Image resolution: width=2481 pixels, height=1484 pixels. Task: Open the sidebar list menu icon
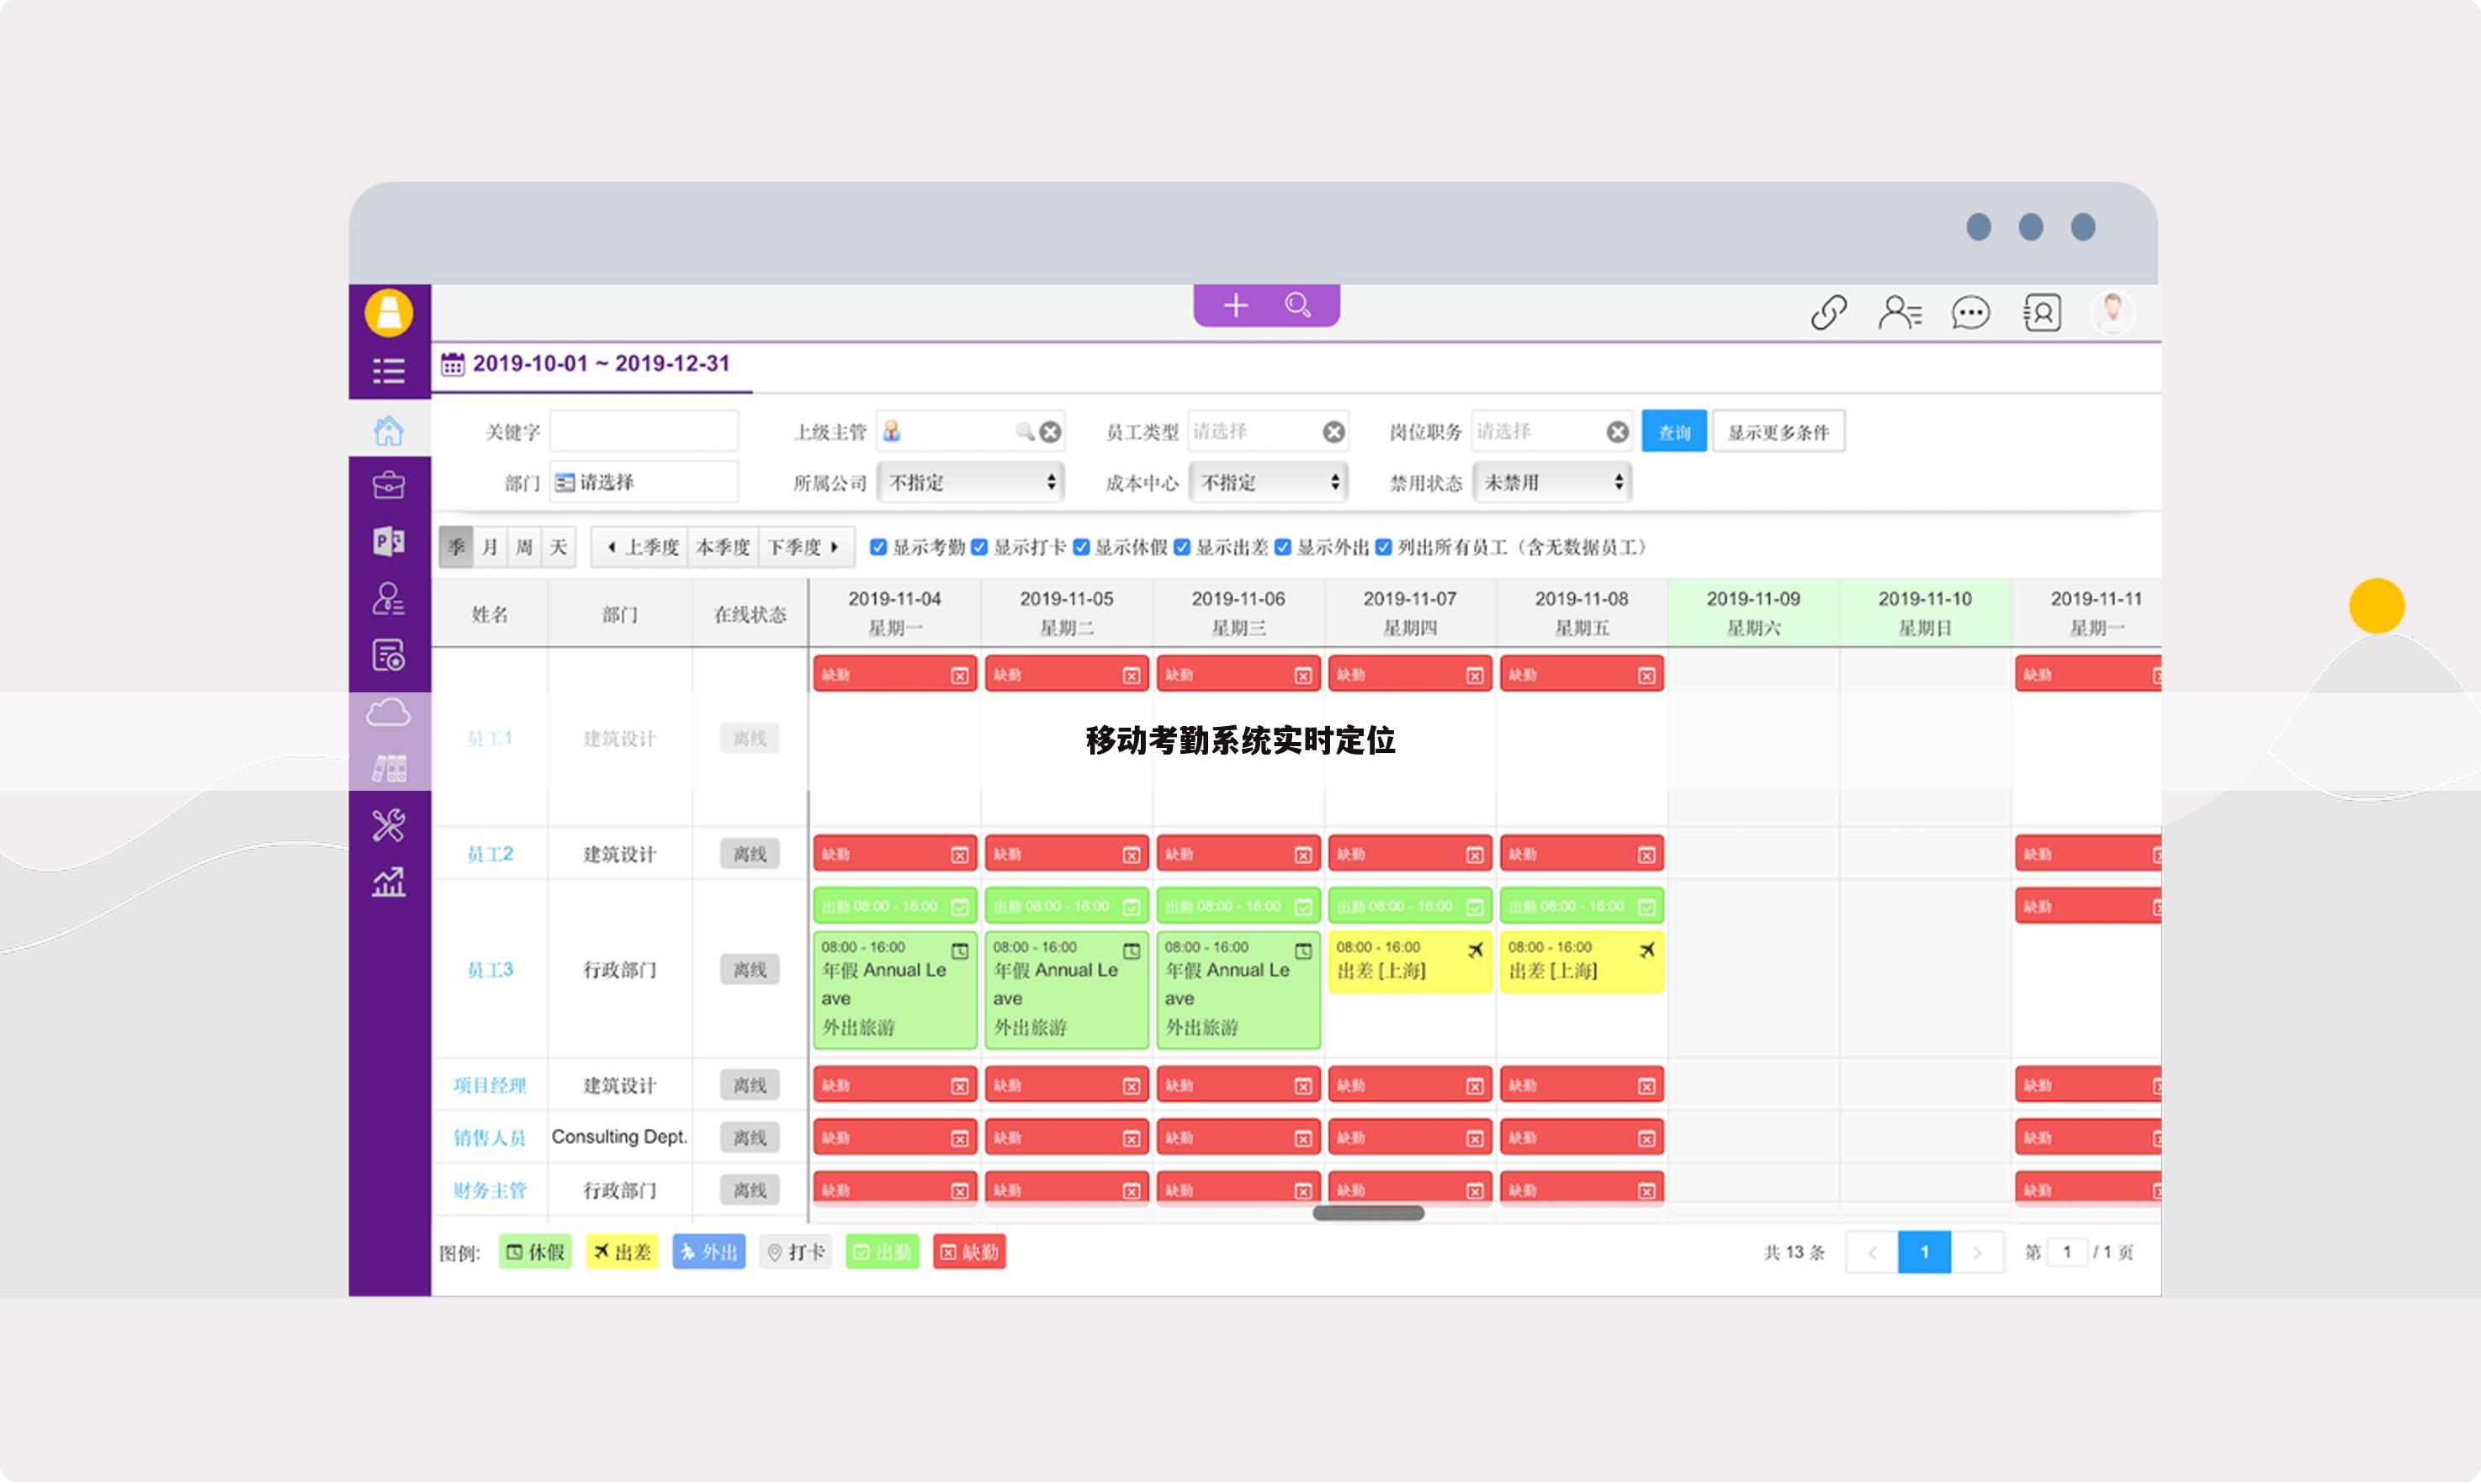click(x=389, y=371)
